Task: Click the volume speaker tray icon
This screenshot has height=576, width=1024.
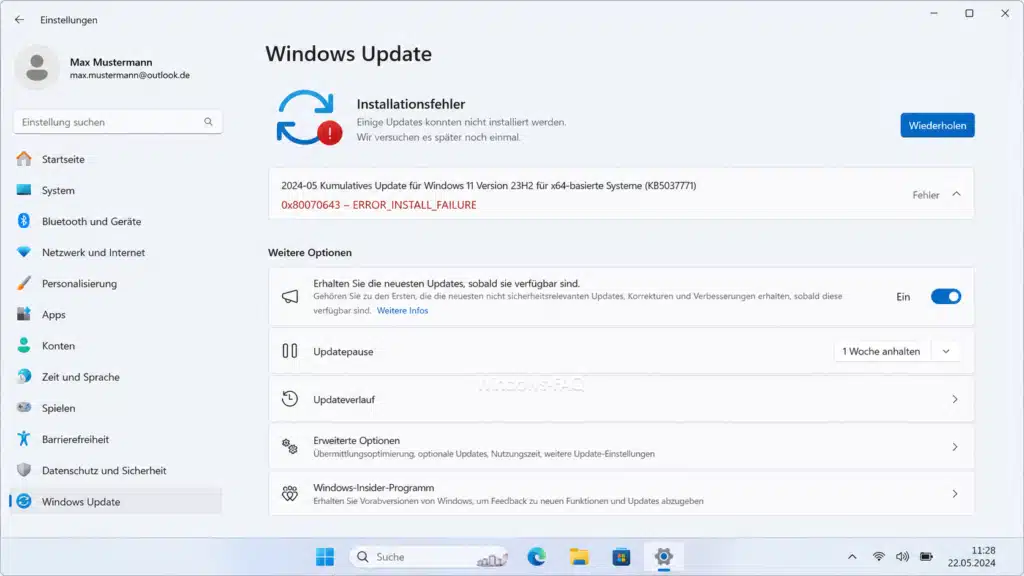Action: point(903,556)
